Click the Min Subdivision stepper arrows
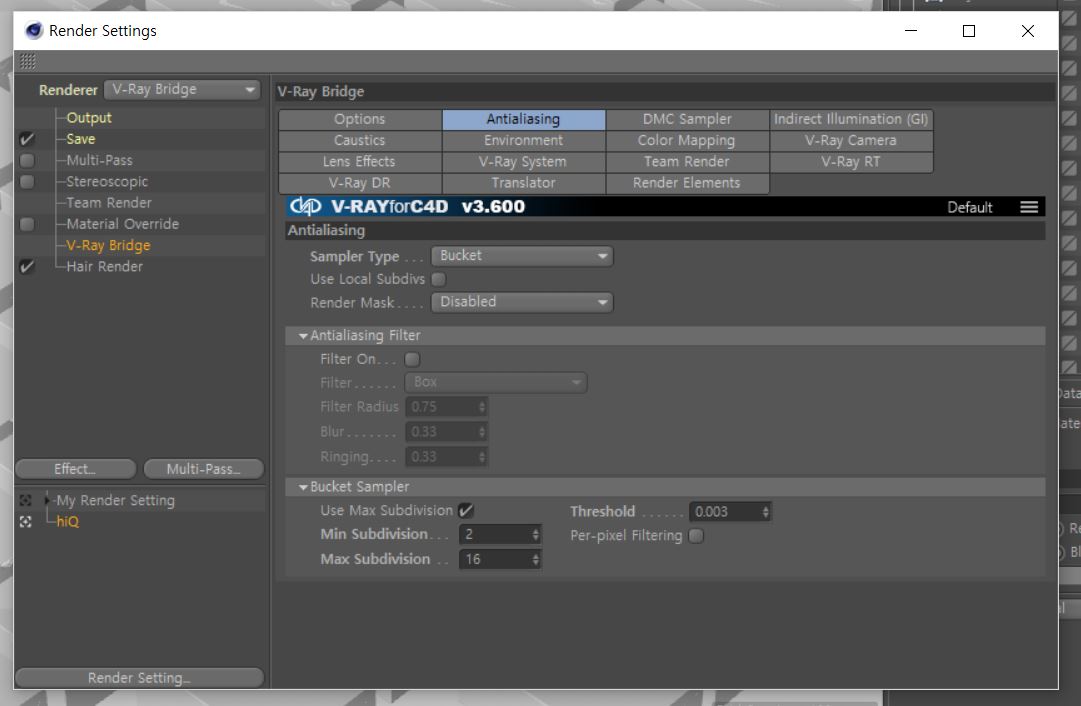The height and width of the screenshot is (706, 1081). 536,534
